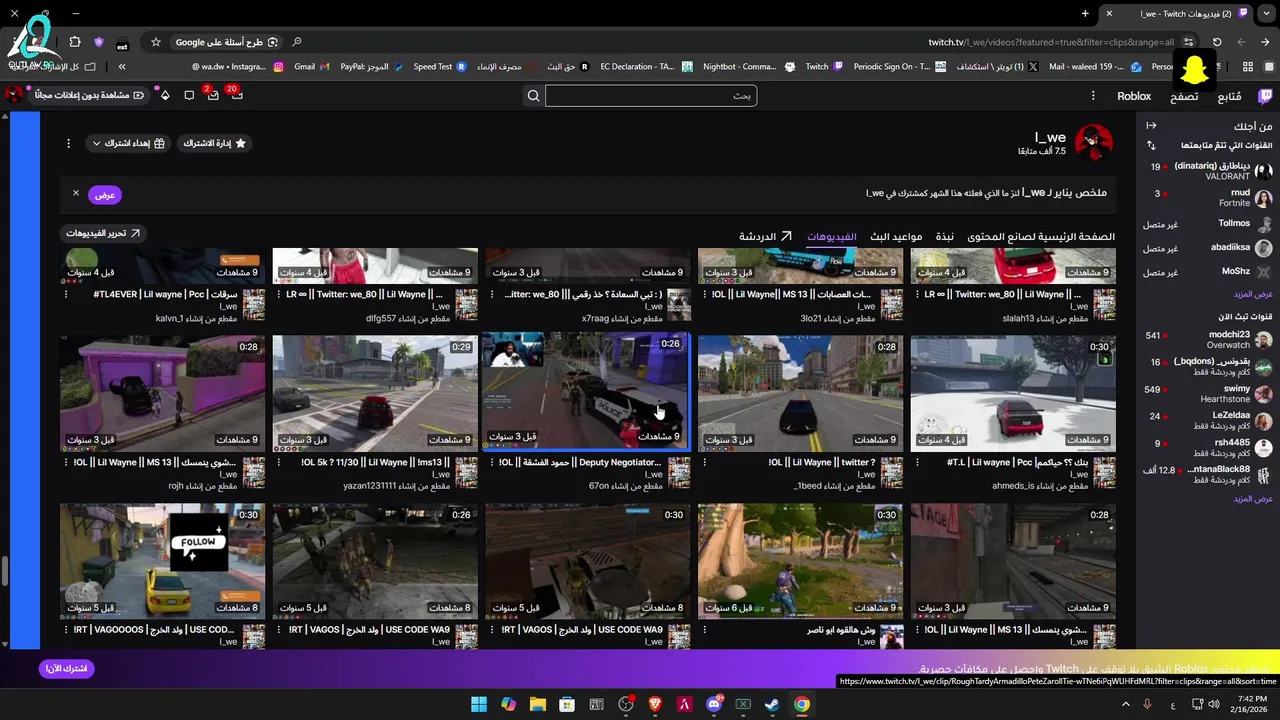Open LeZeldaa channel in sidebar
The width and height of the screenshot is (1280, 720).
pyautogui.click(x=1208, y=420)
